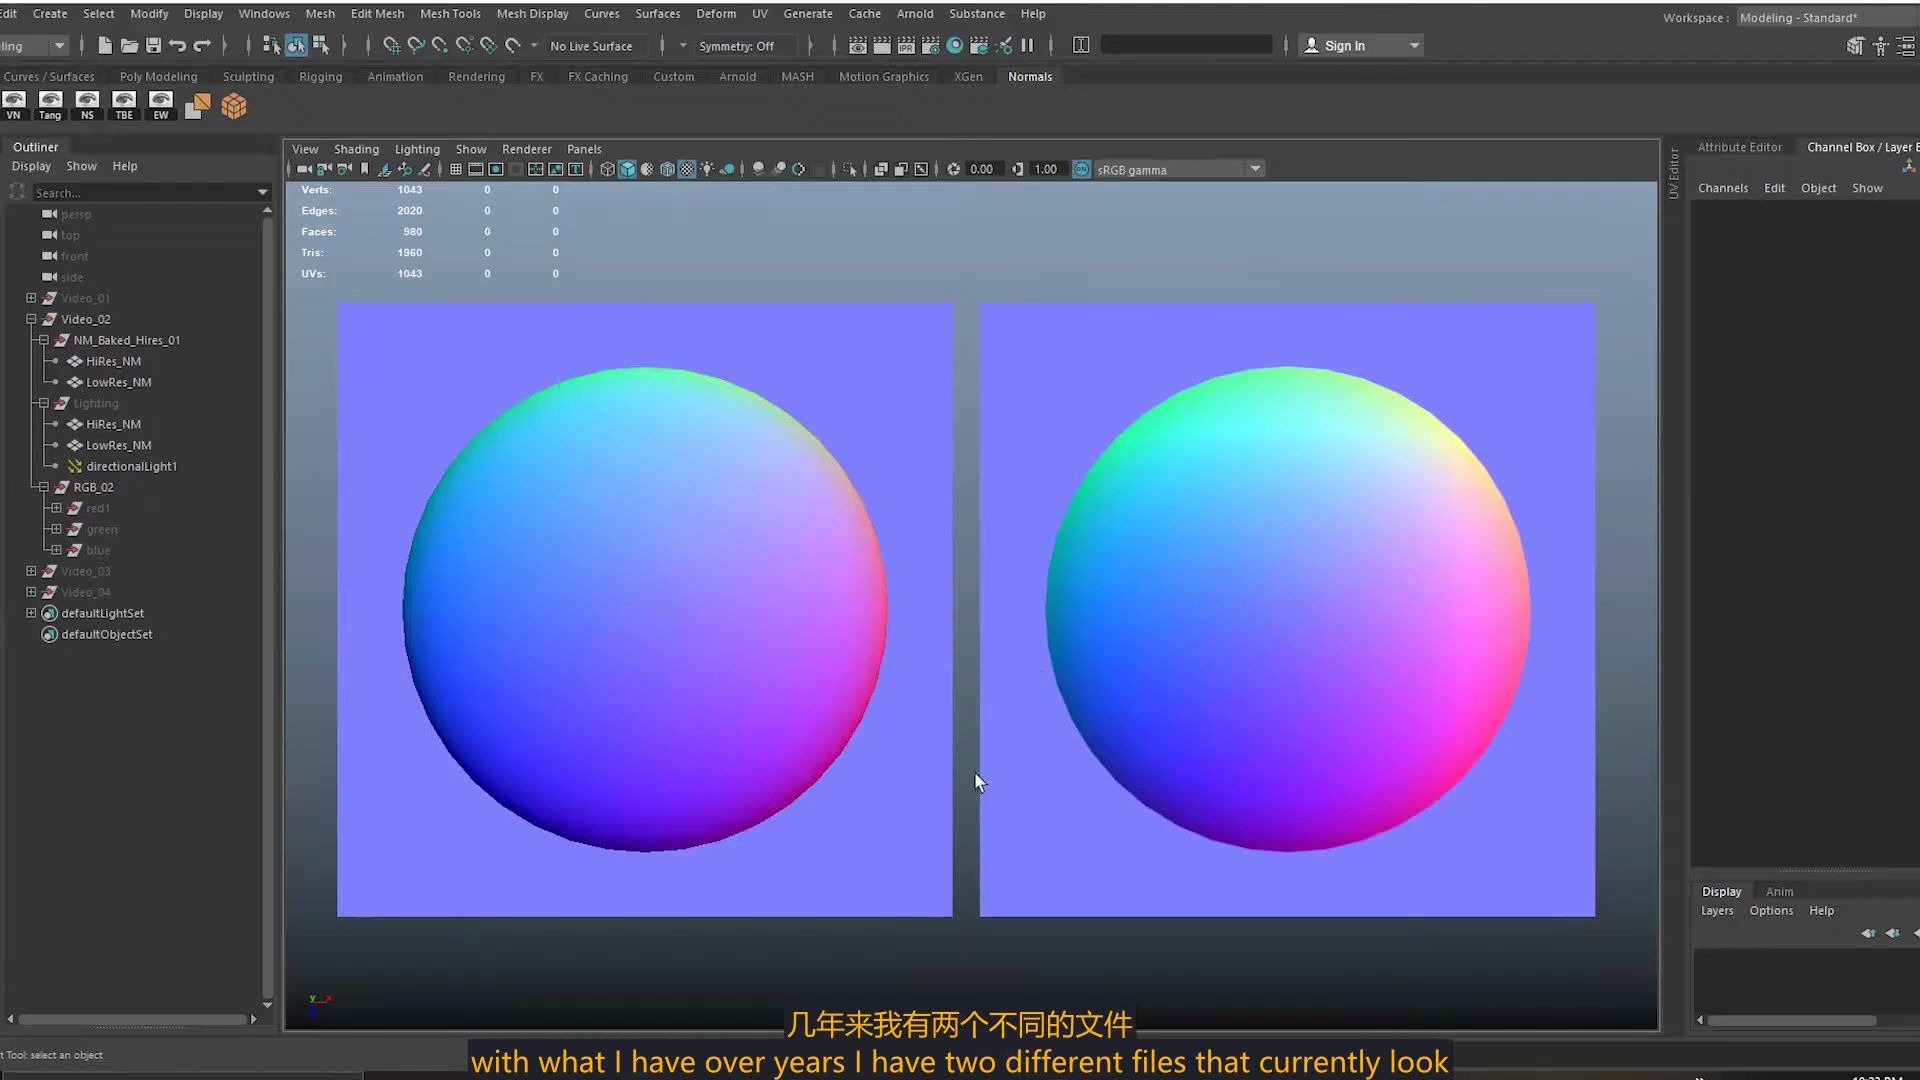Open the Mesh Display menu
Viewport: 1920px width, 1080px height.
(x=532, y=14)
